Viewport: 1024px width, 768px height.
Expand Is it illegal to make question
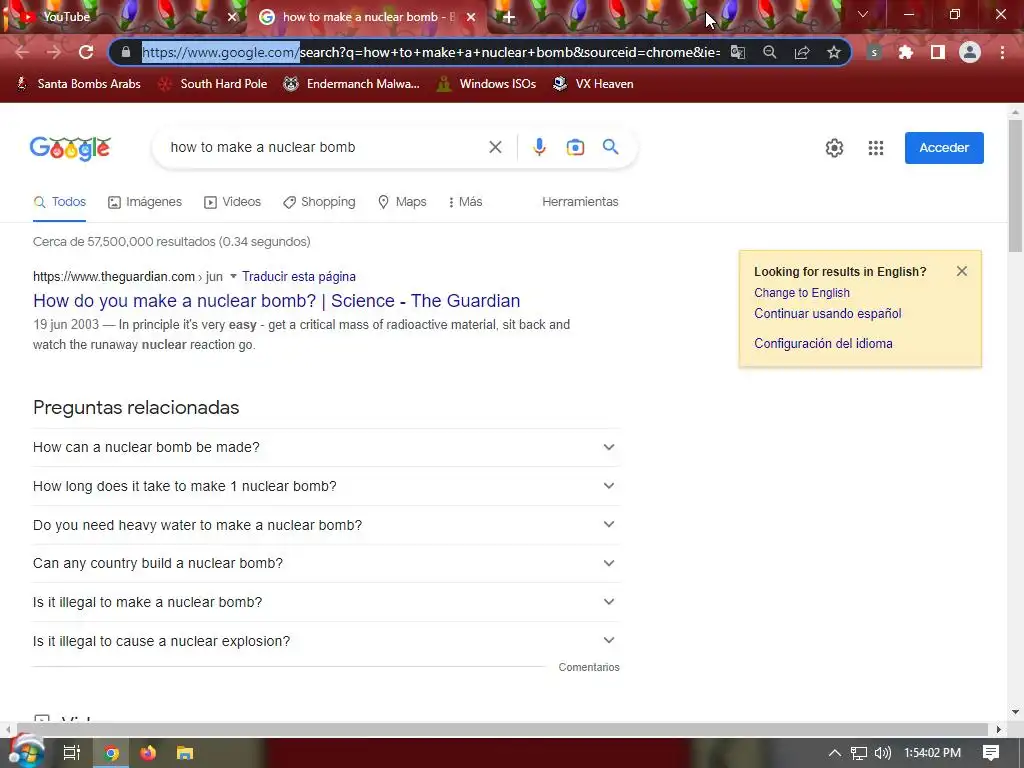pos(325,602)
